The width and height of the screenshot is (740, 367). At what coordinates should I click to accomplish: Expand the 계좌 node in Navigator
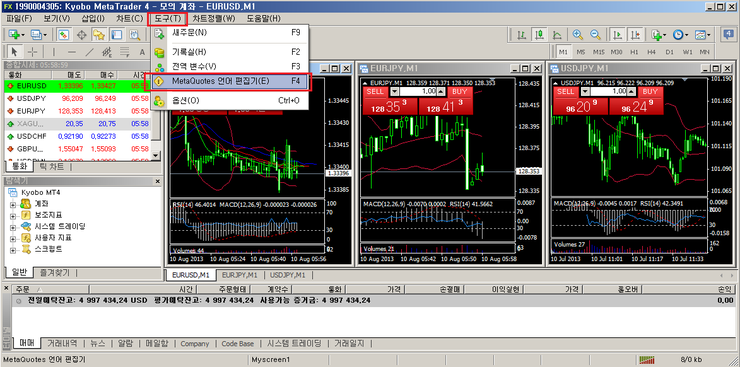click(x=13, y=204)
